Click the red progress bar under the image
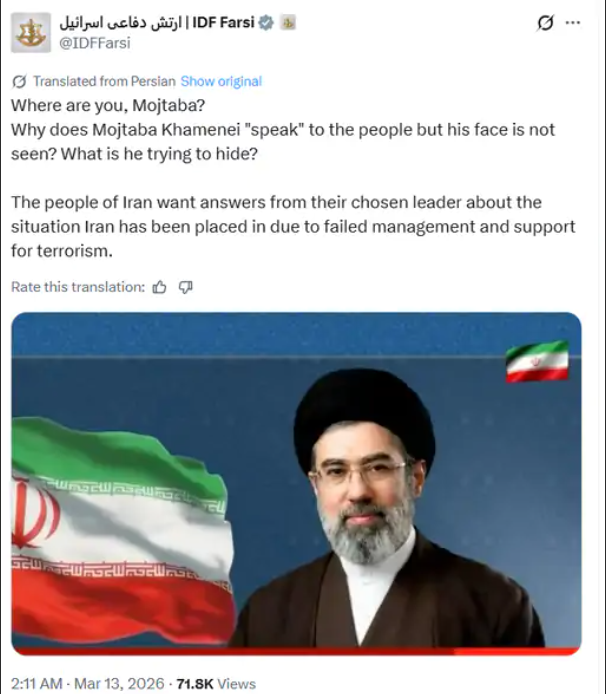The height and width of the screenshot is (694, 606). click(x=296, y=652)
